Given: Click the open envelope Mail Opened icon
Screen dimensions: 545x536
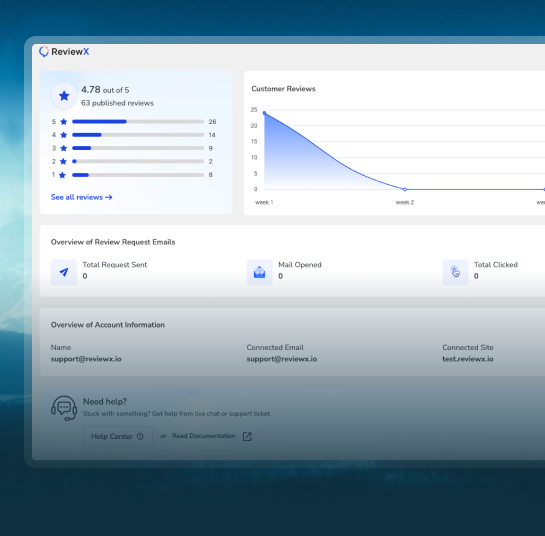Looking at the screenshot, I should click(x=260, y=272).
